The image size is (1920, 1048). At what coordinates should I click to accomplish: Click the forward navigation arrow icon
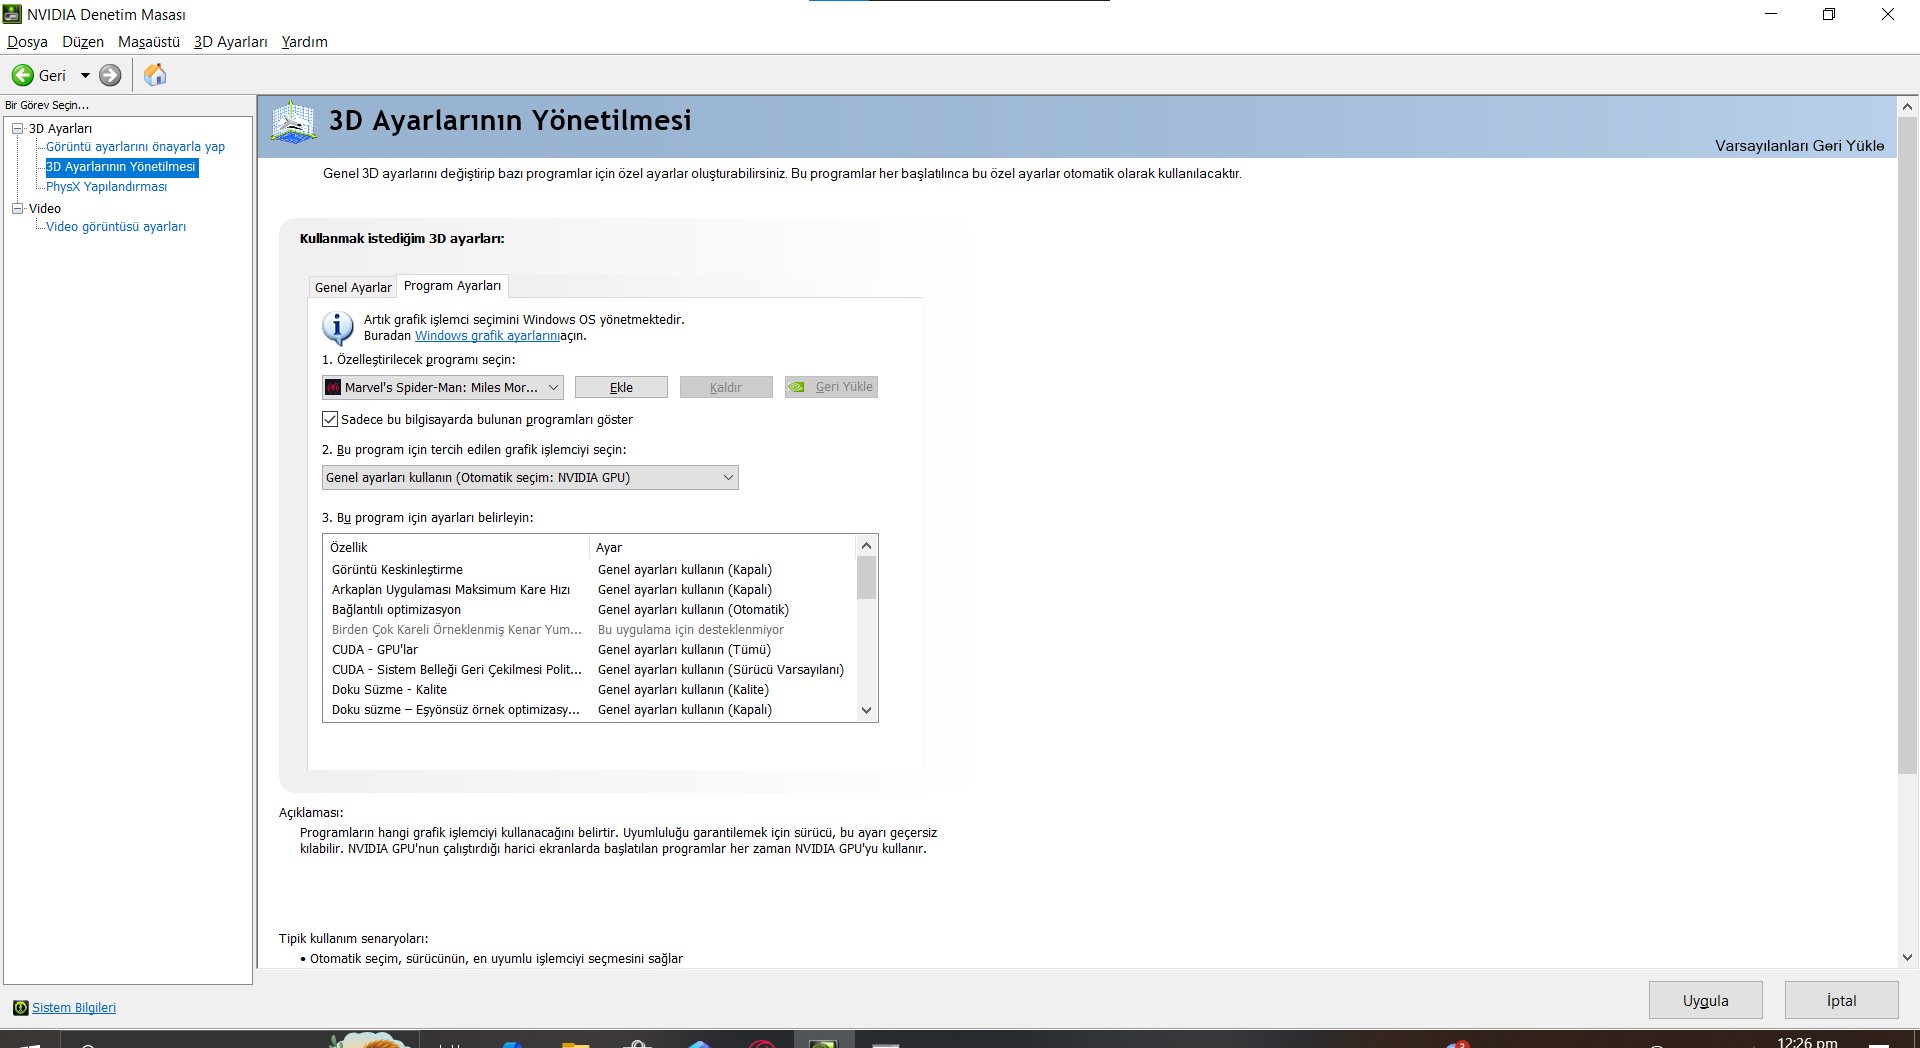(x=110, y=75)
